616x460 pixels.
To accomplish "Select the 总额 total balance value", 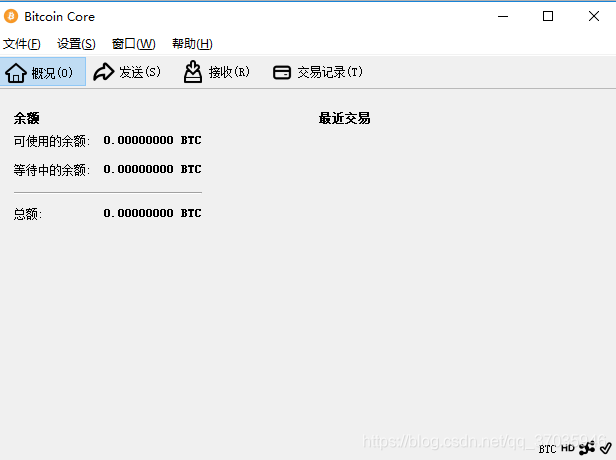I will pos(152,213).
